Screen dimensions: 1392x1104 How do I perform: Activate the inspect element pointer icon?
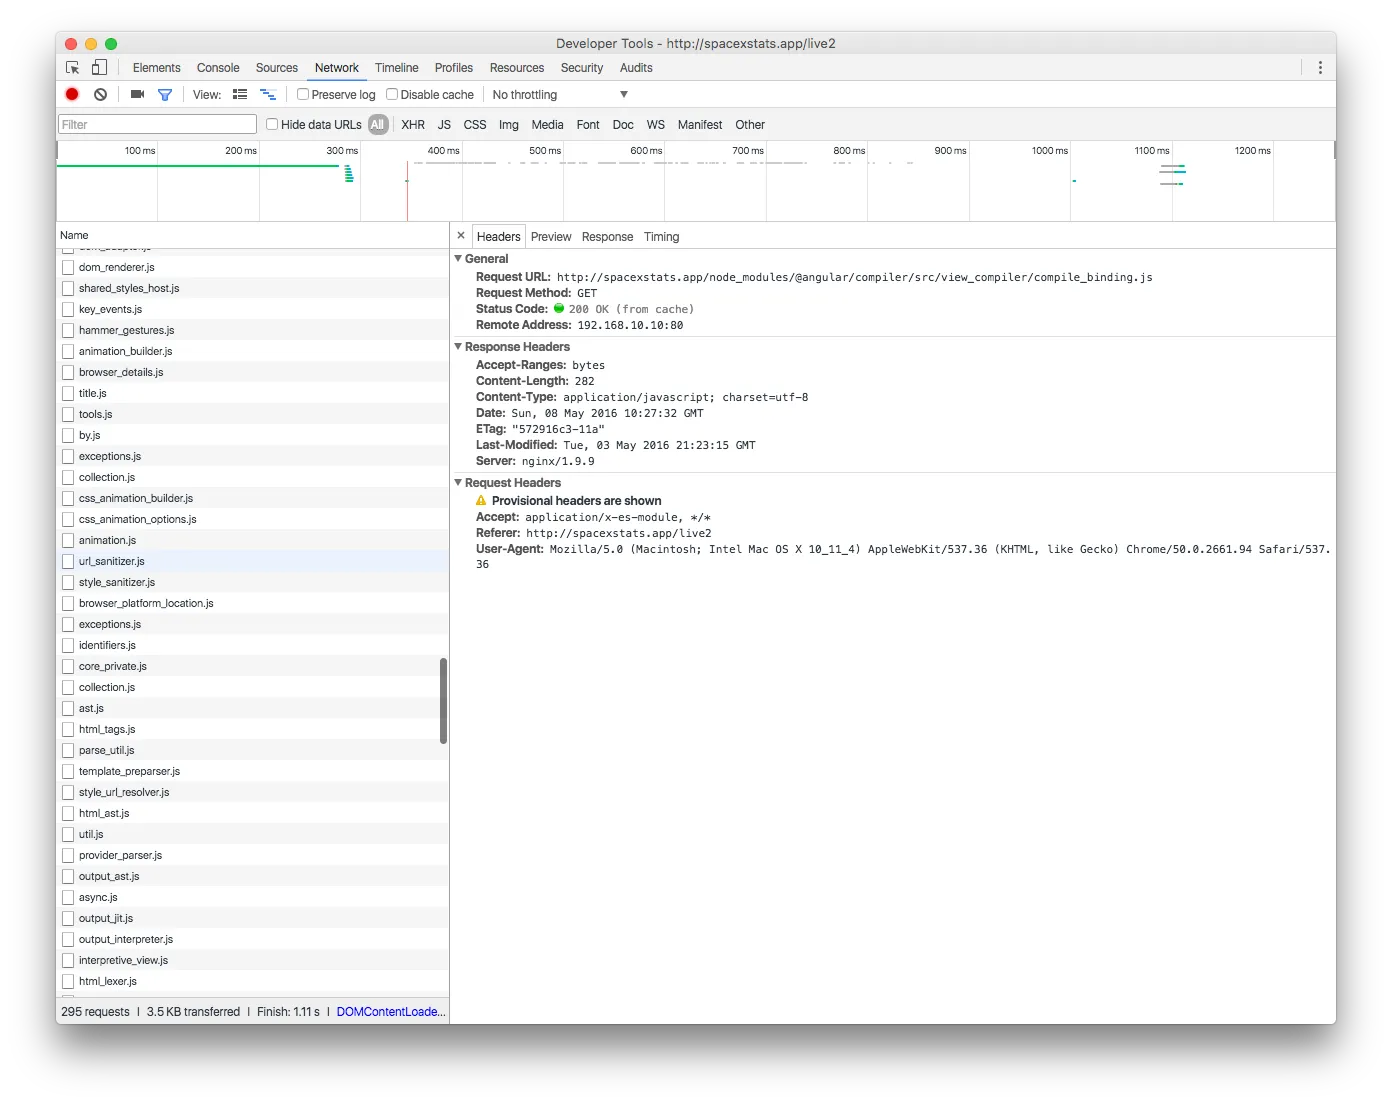coord(73,68)
